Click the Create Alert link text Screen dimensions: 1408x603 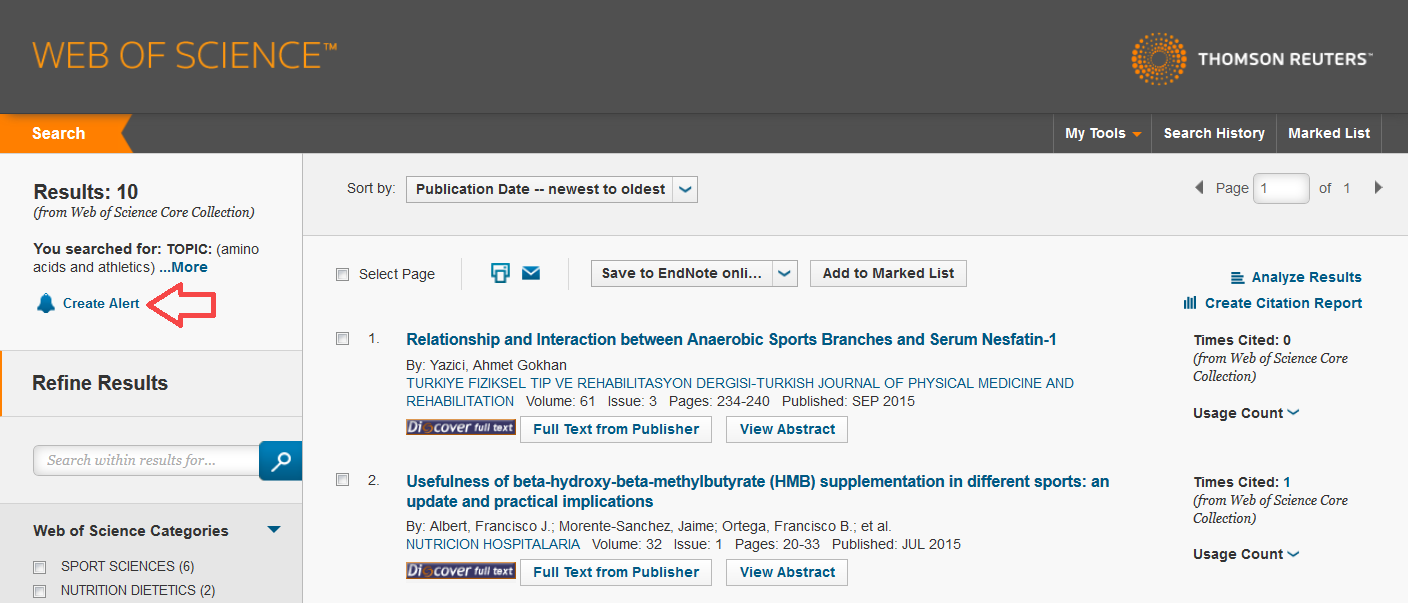click(x=101, y=303)
